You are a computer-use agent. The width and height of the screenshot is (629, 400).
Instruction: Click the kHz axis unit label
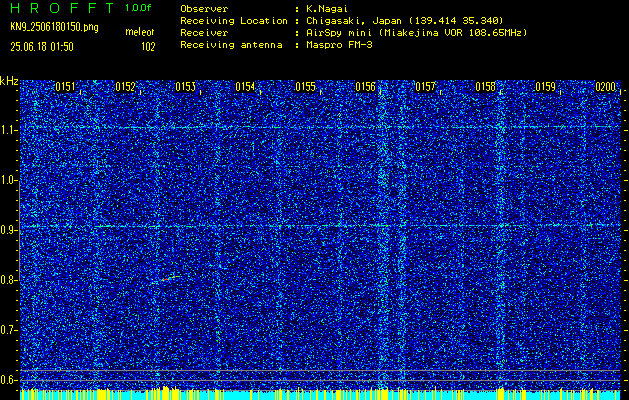pyautogui.click(x=9, y=81)
